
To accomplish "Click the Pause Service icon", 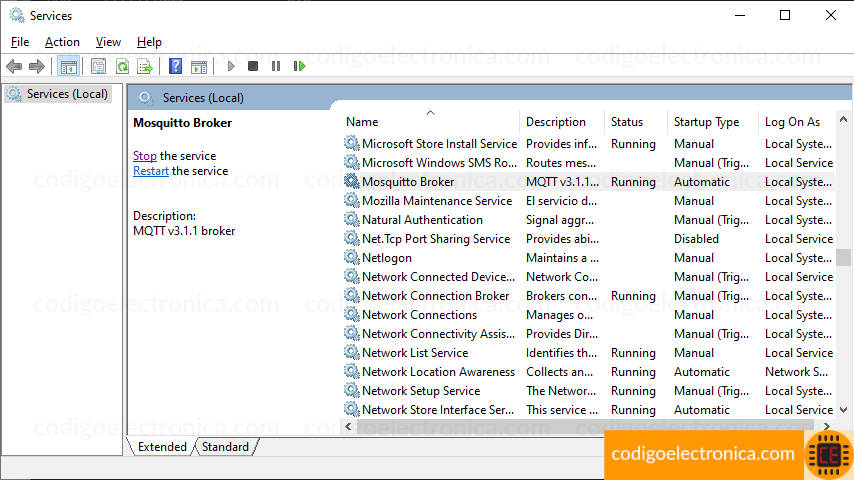I will tap(276, 66).
